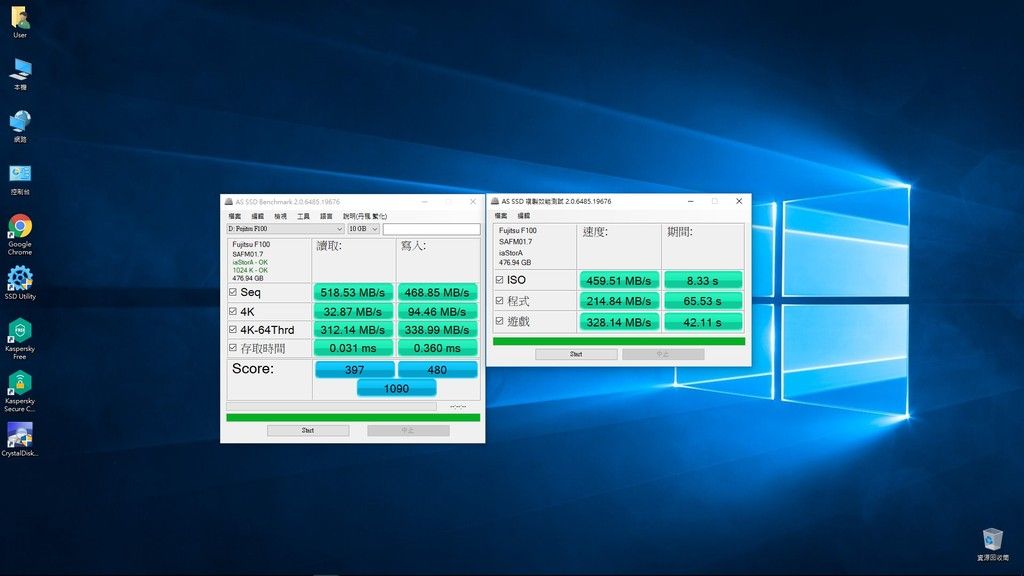
Task: Click the ISO duration 8.33 s
Action: (x=703, y=280)
